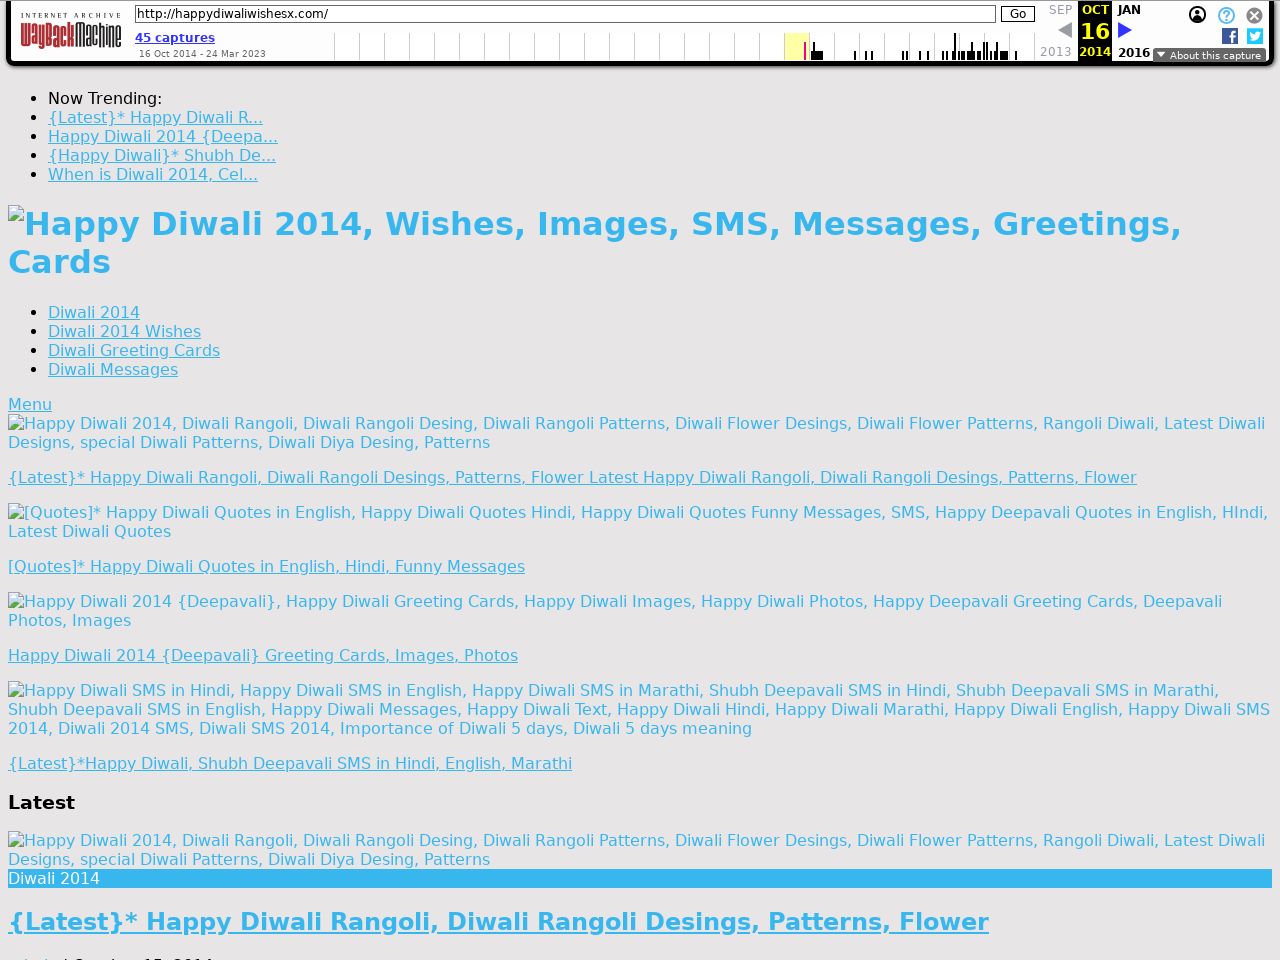This screenshot has height=960, width=1280.
Task: Expand the About this capture dropdown
Action: pos(1208,55)
